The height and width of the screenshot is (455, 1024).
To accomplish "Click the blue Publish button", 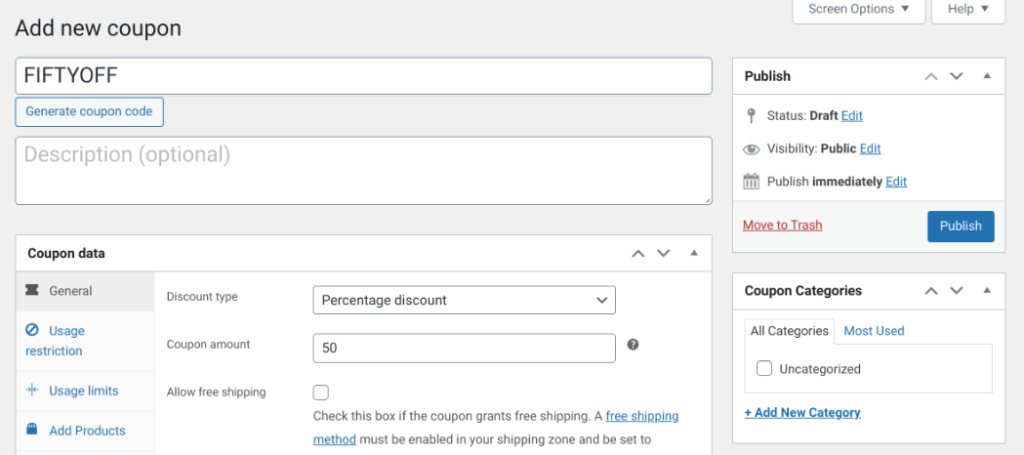I will coord(961,227).
